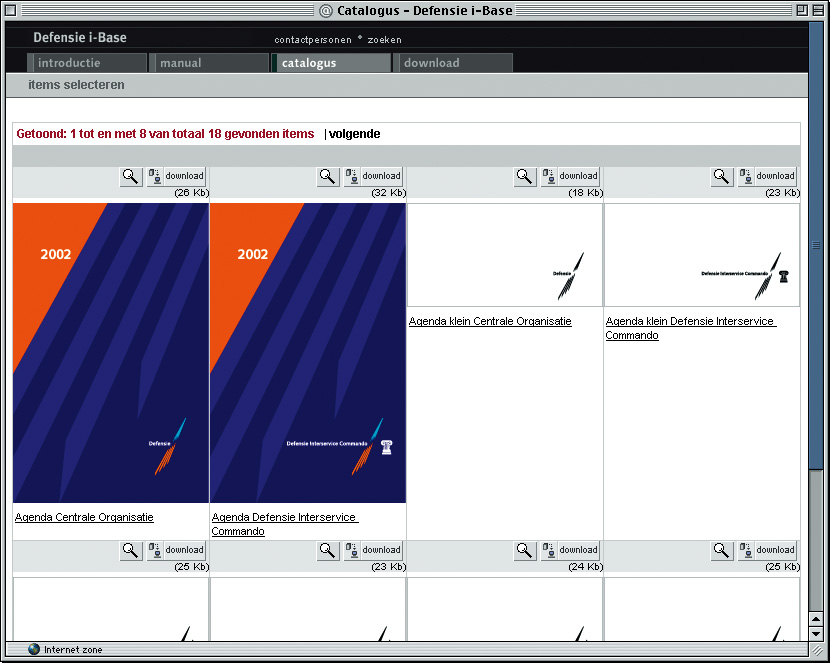830x663 pixels.
Task: Click the vertical scrollbar down arrow
Action: coord(816,633)
